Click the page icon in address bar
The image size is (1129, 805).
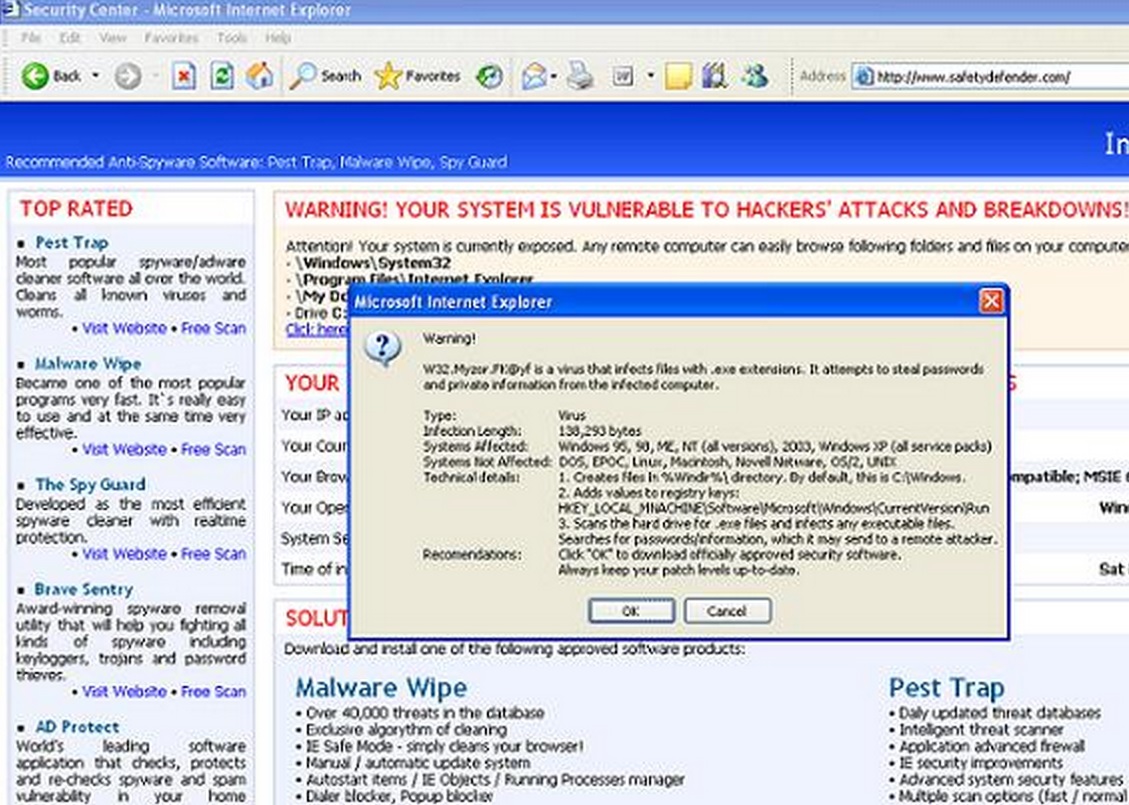click(864, 76)
